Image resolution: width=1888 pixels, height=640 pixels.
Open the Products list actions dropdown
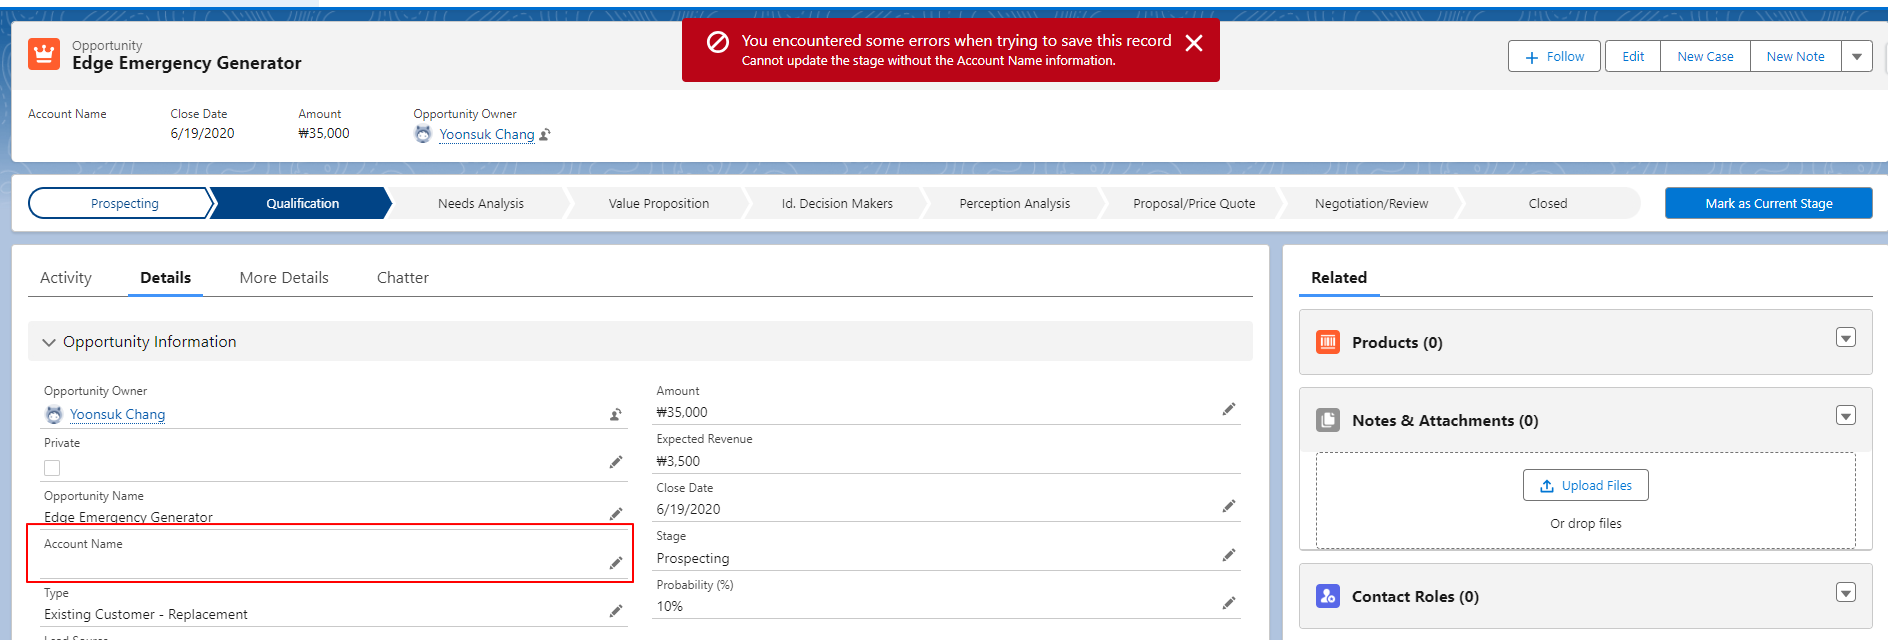tap(1846, 338)
